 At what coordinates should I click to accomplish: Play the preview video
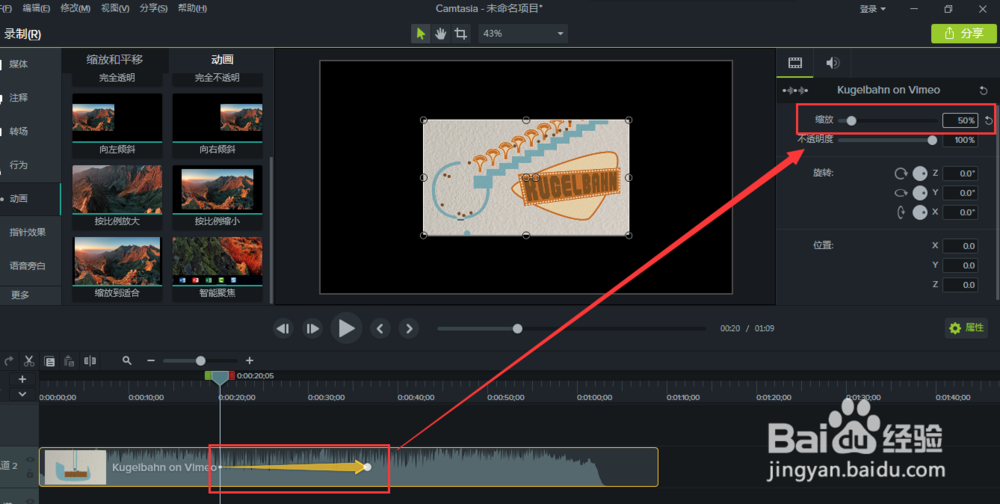pos(346,329)
